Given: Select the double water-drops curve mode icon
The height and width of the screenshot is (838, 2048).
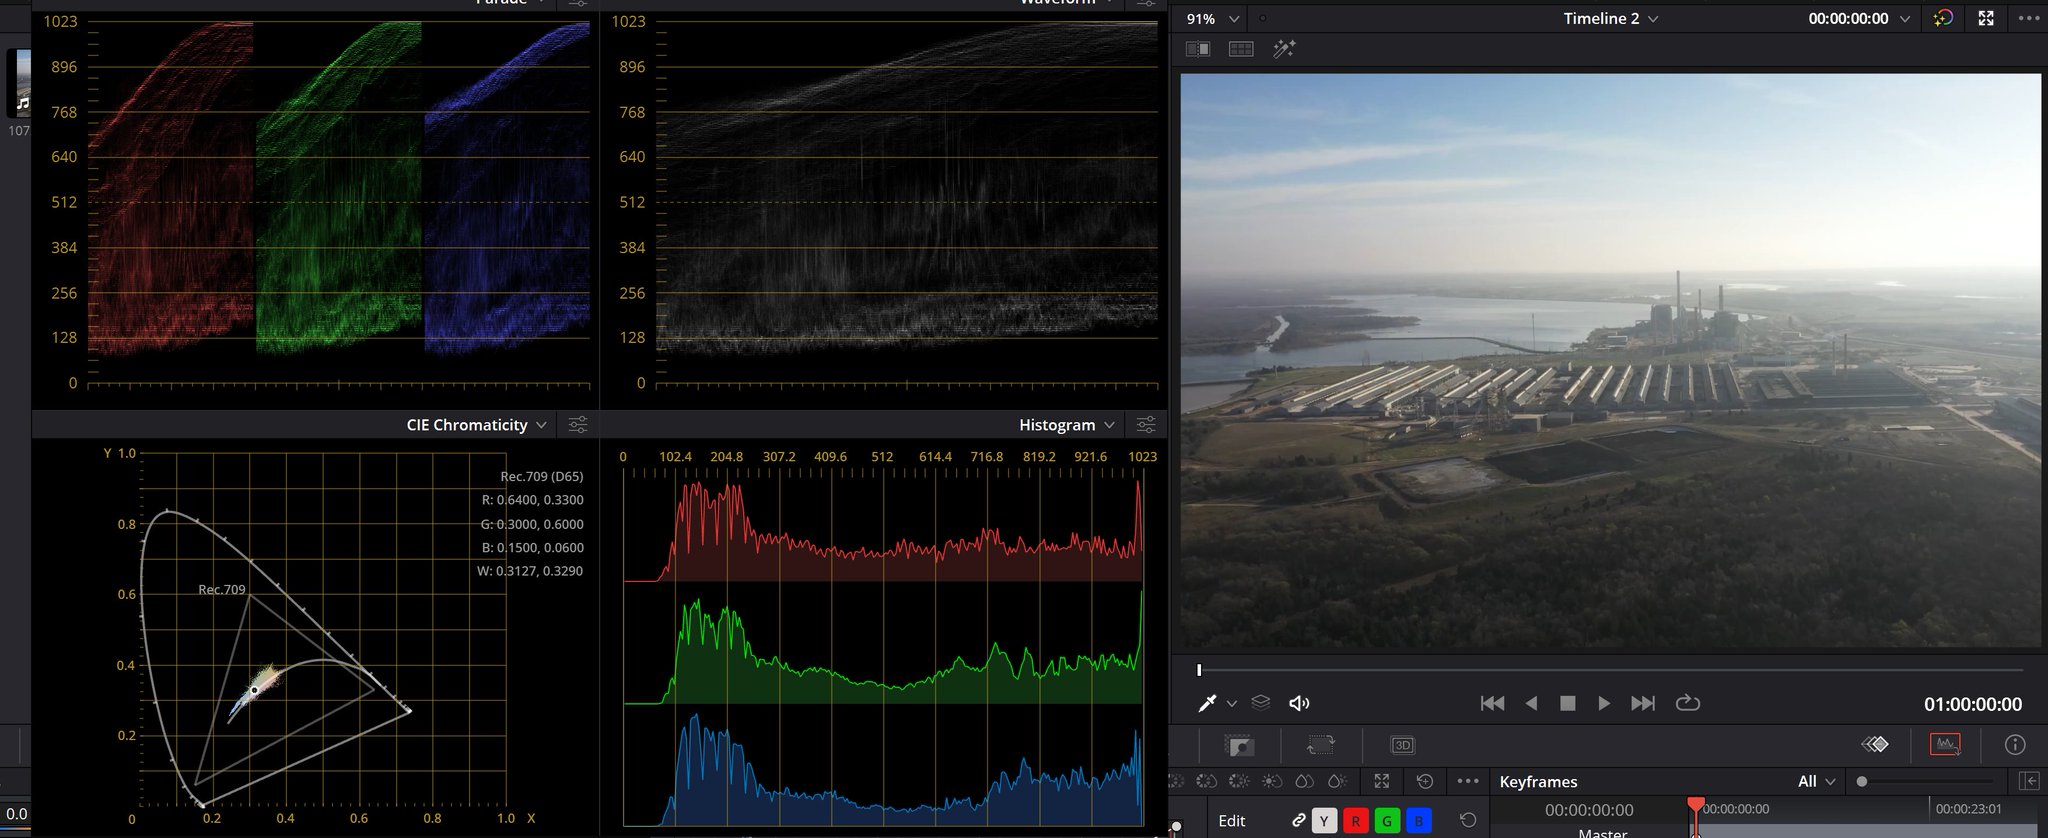Looking at the screenshot, I should click(x=1304, y=781).
